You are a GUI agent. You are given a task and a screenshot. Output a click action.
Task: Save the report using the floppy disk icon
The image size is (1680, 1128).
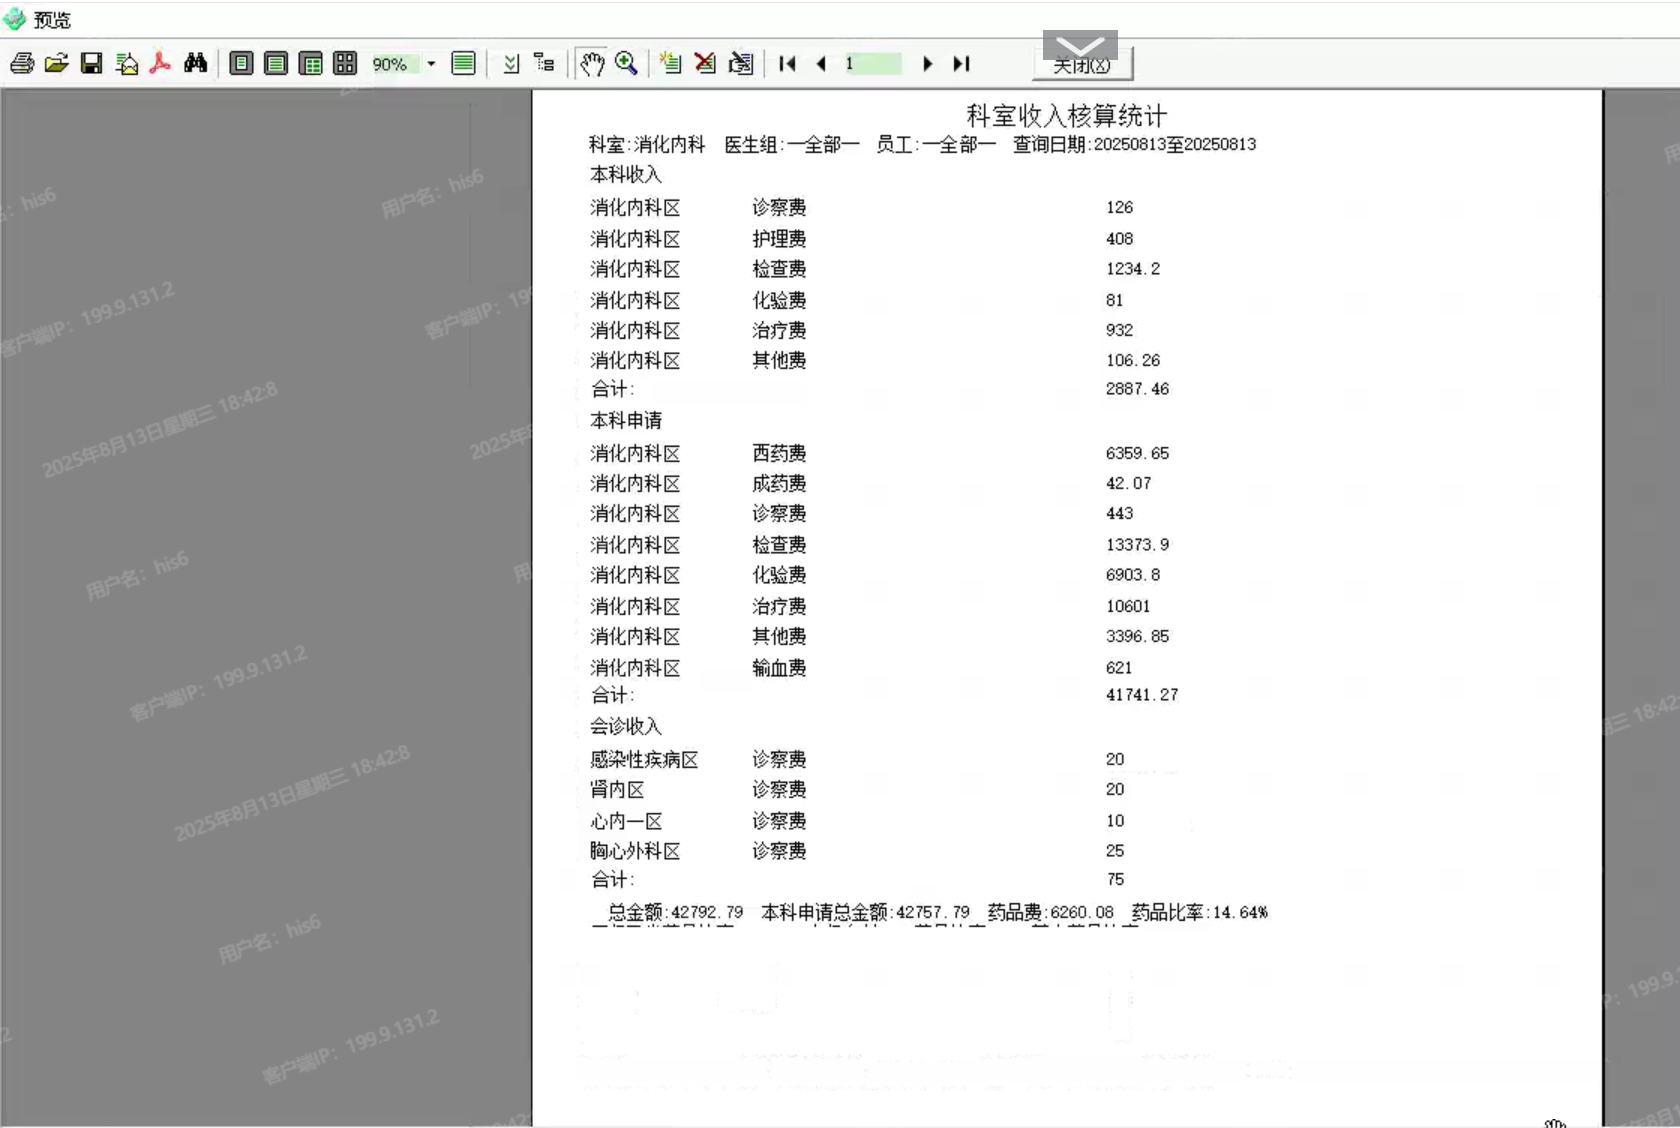point(91,64)
